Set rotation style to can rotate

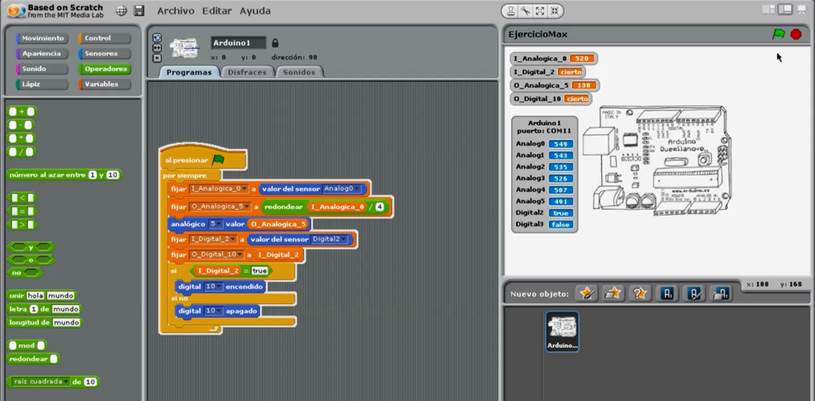[x=157, y=37]
